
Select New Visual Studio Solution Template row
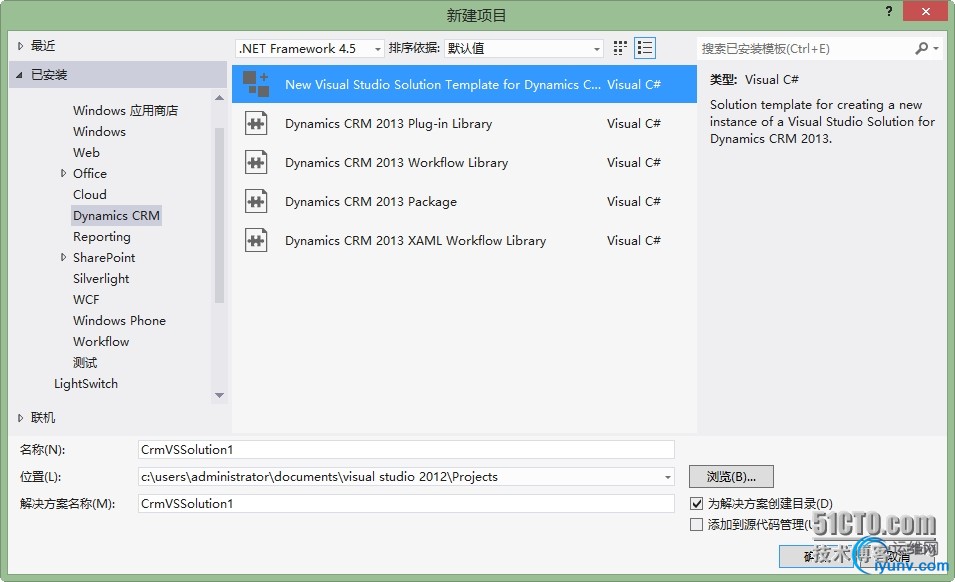click(464, 84)
